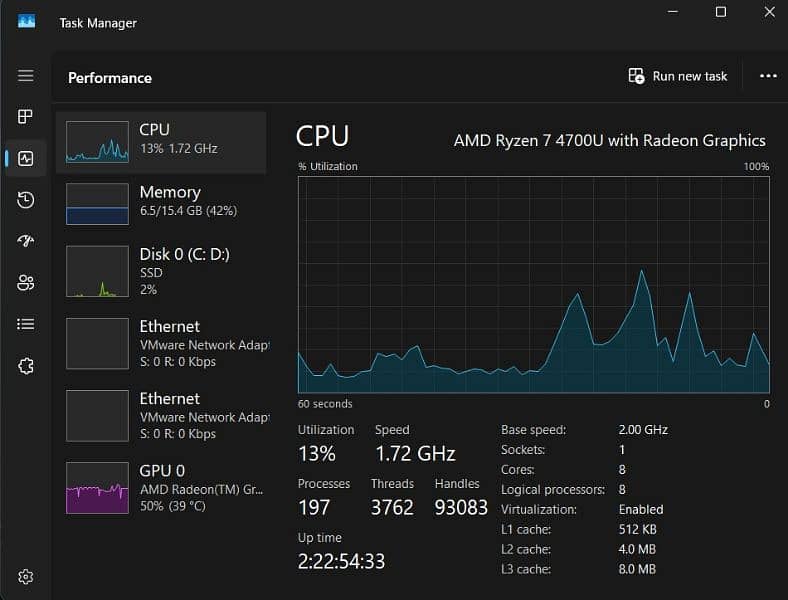Switch to the Users page icon
Image resolution: width=788 pixels, height=600 pixels.
pos(26,283)
